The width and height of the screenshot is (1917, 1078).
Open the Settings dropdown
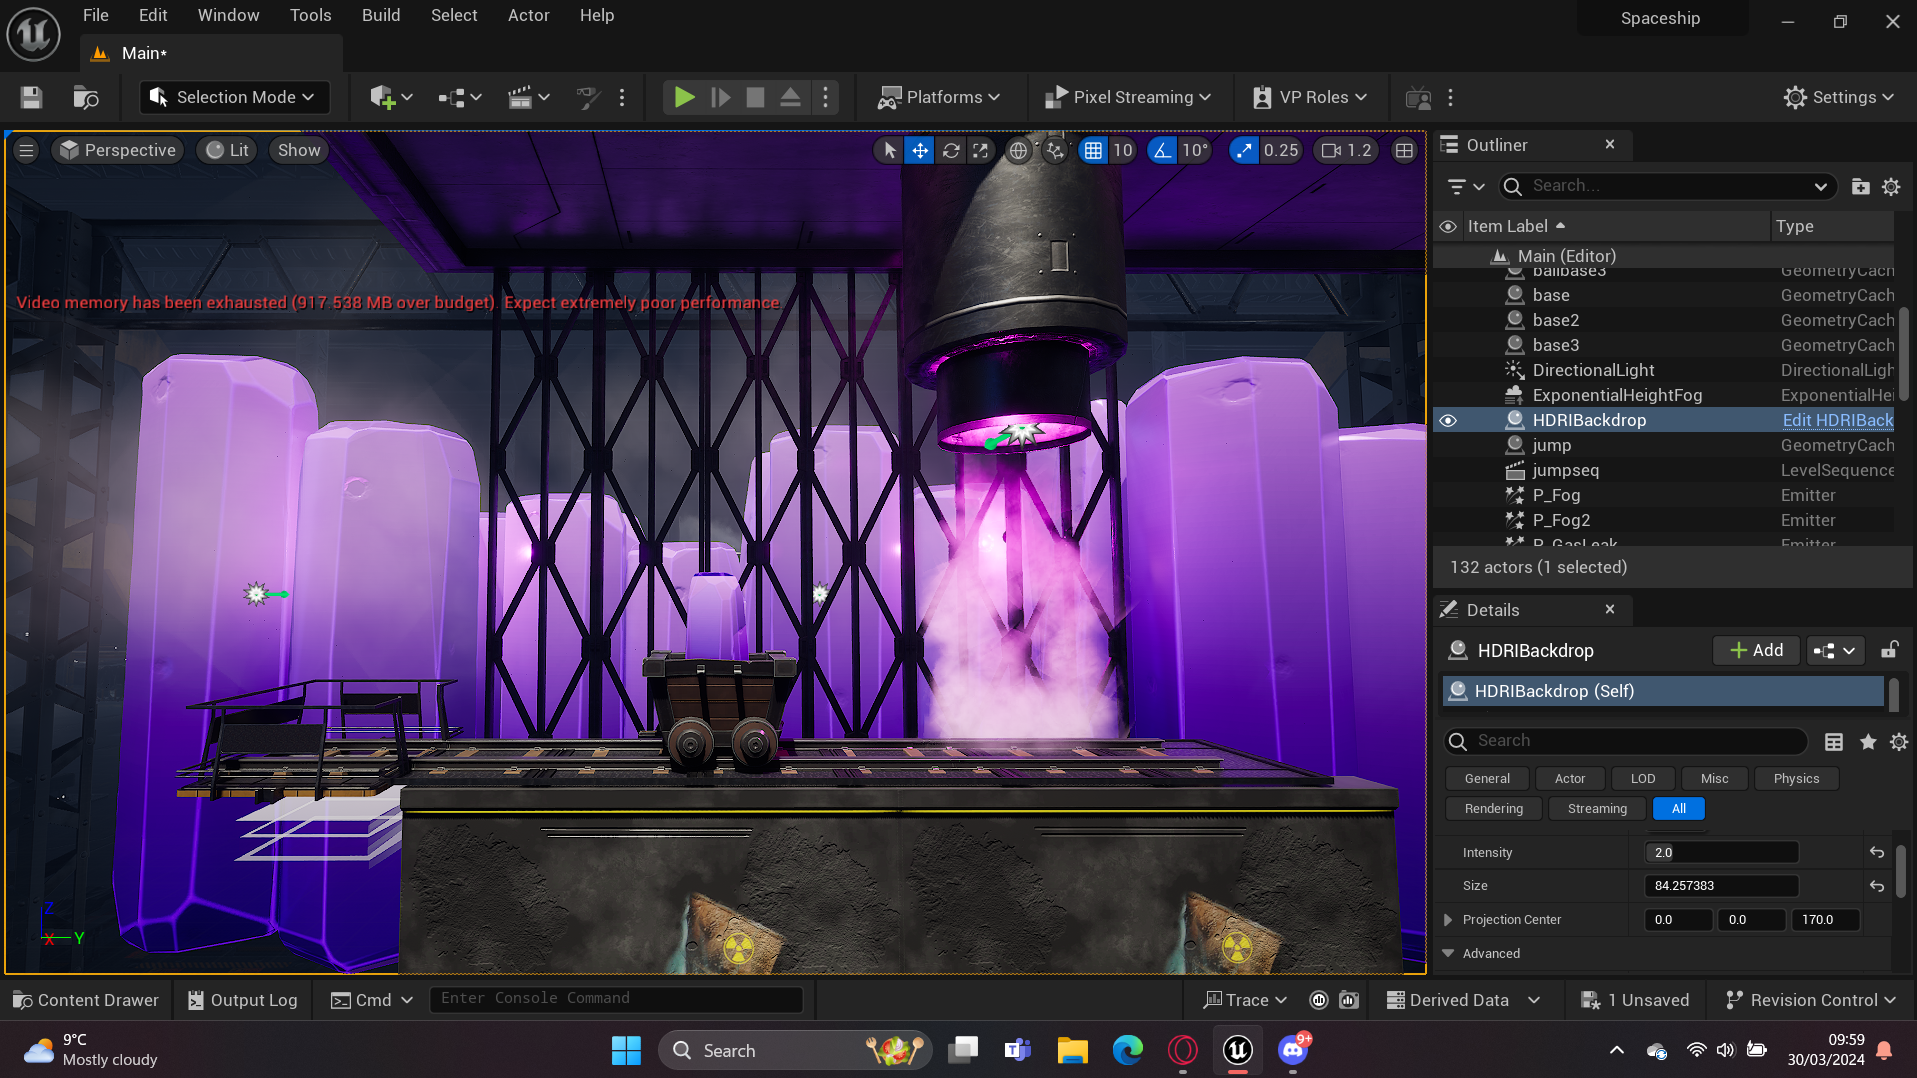[x=1838, y=97]
